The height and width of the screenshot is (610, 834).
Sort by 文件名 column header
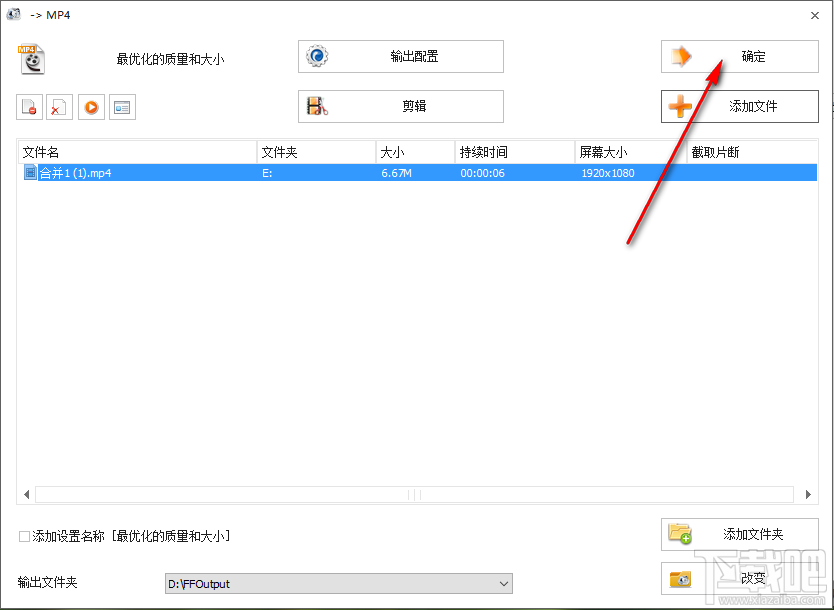pos(137,152)
